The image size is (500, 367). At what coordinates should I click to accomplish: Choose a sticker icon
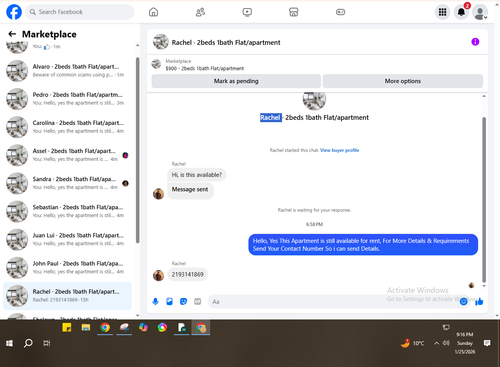pos(183,302)
